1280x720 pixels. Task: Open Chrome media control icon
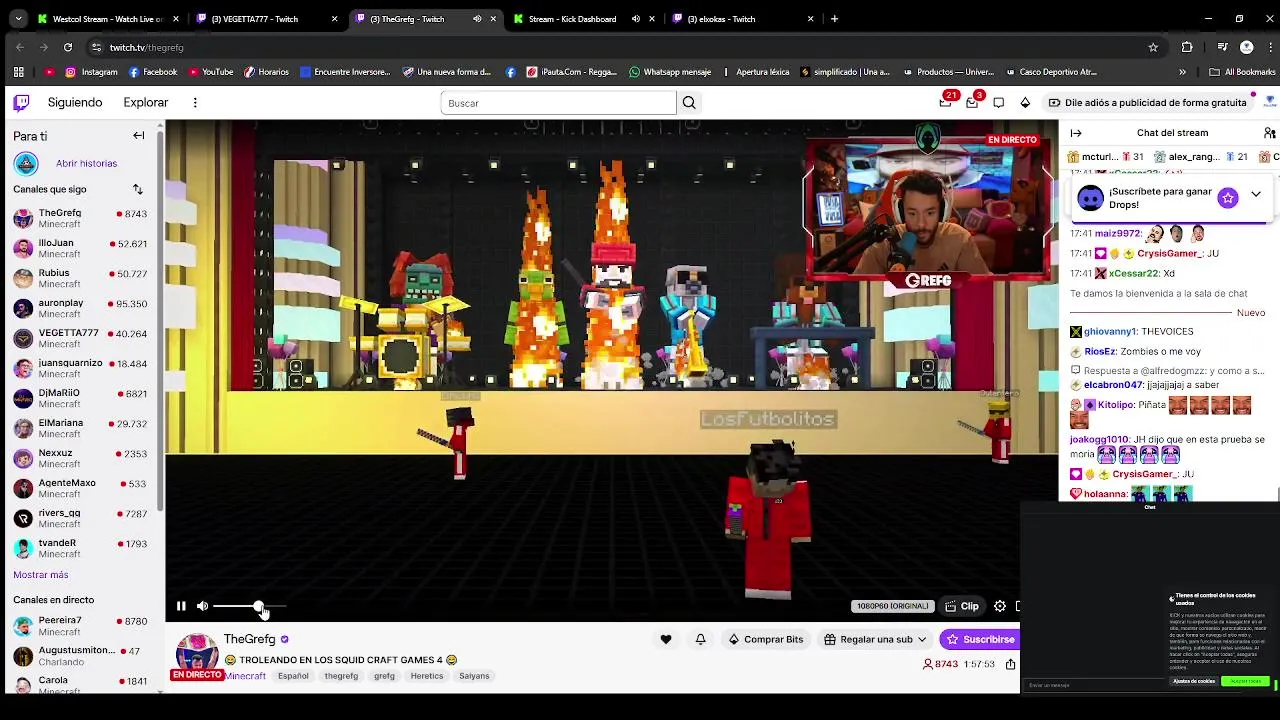pos(1222,47)
